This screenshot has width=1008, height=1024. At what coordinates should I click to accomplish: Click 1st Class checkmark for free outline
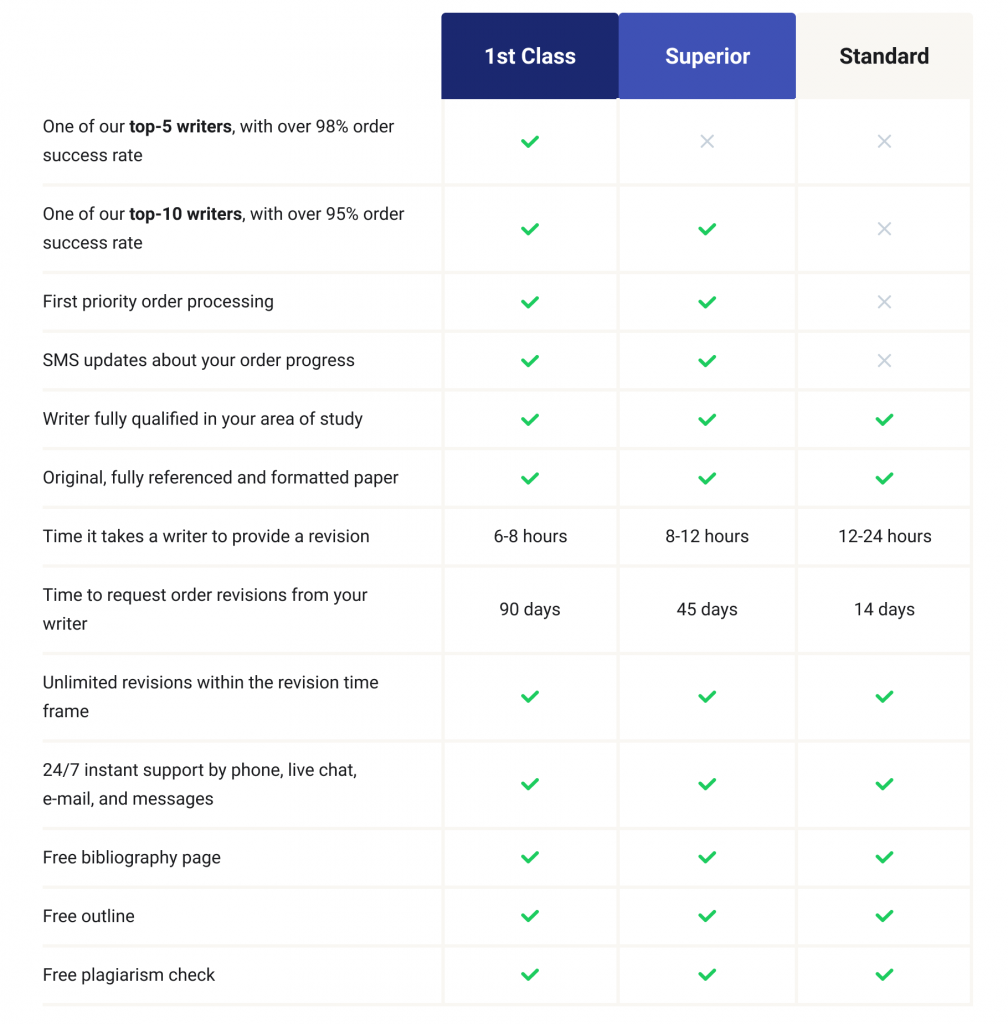coord(530,916)
